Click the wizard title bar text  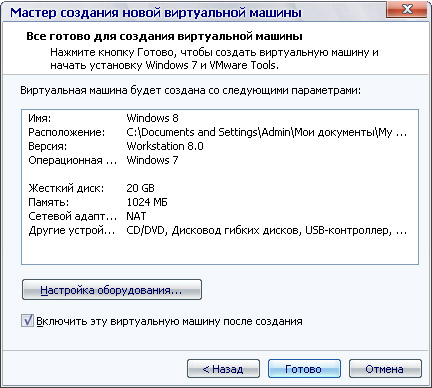coord(156,13)
